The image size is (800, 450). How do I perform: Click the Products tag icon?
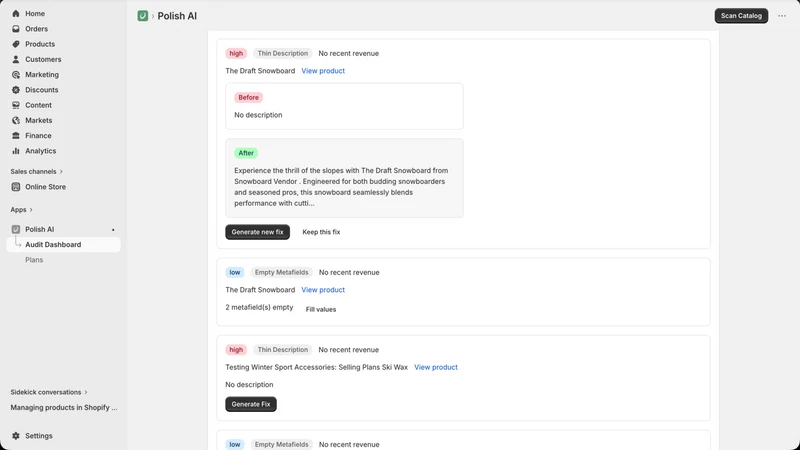tap(16, 44)
